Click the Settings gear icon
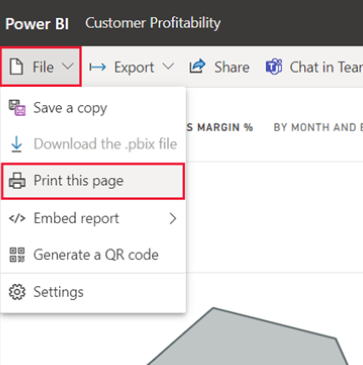363x365 pixels. tap(17, 292)
